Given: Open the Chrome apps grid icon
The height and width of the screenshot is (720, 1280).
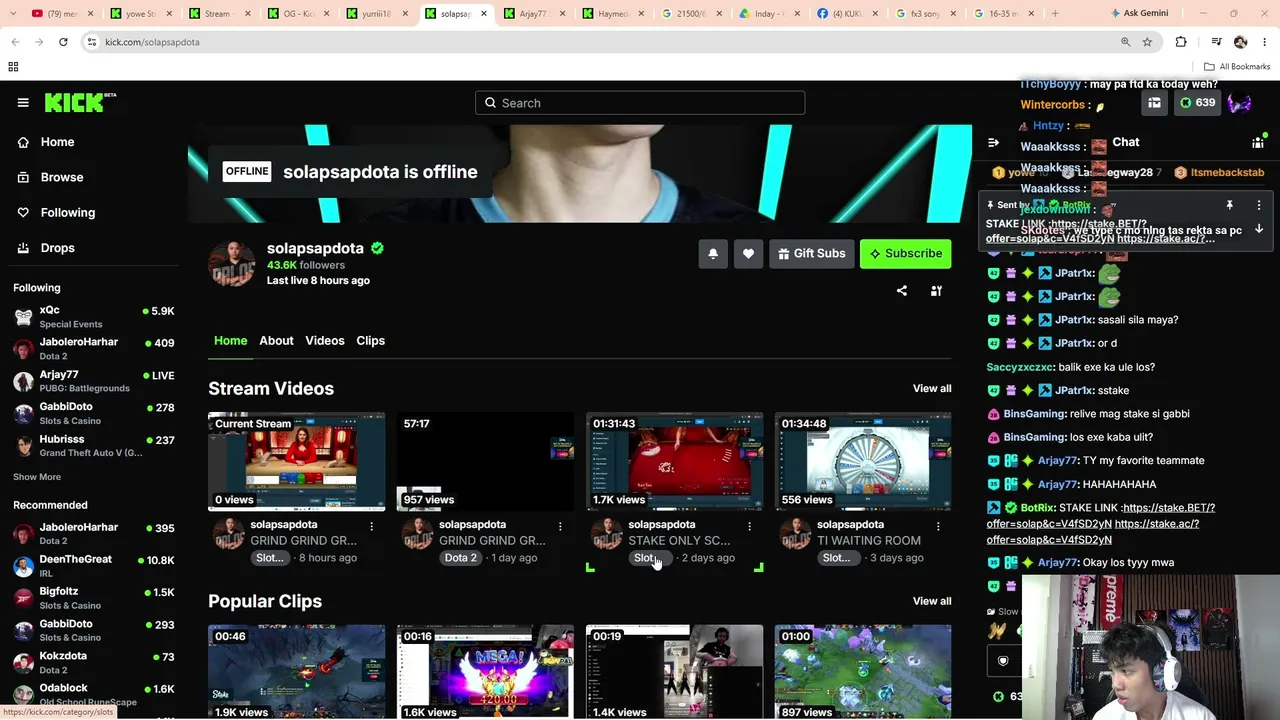Looking at the screenshot, I should (x=13, y=67).
